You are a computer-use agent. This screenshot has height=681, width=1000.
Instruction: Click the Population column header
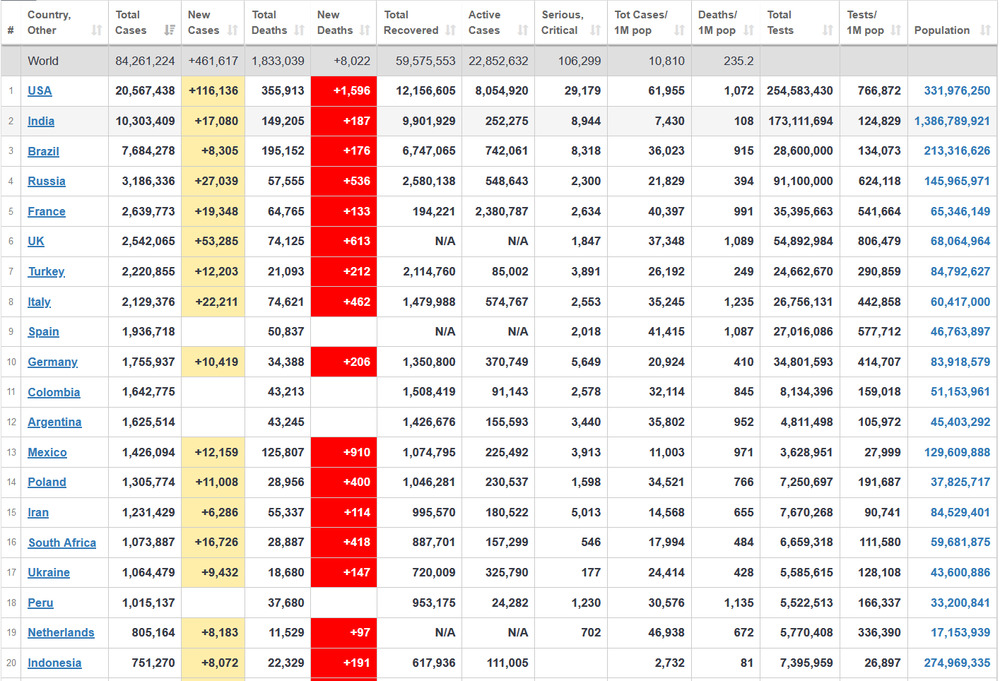click(942, 30)
